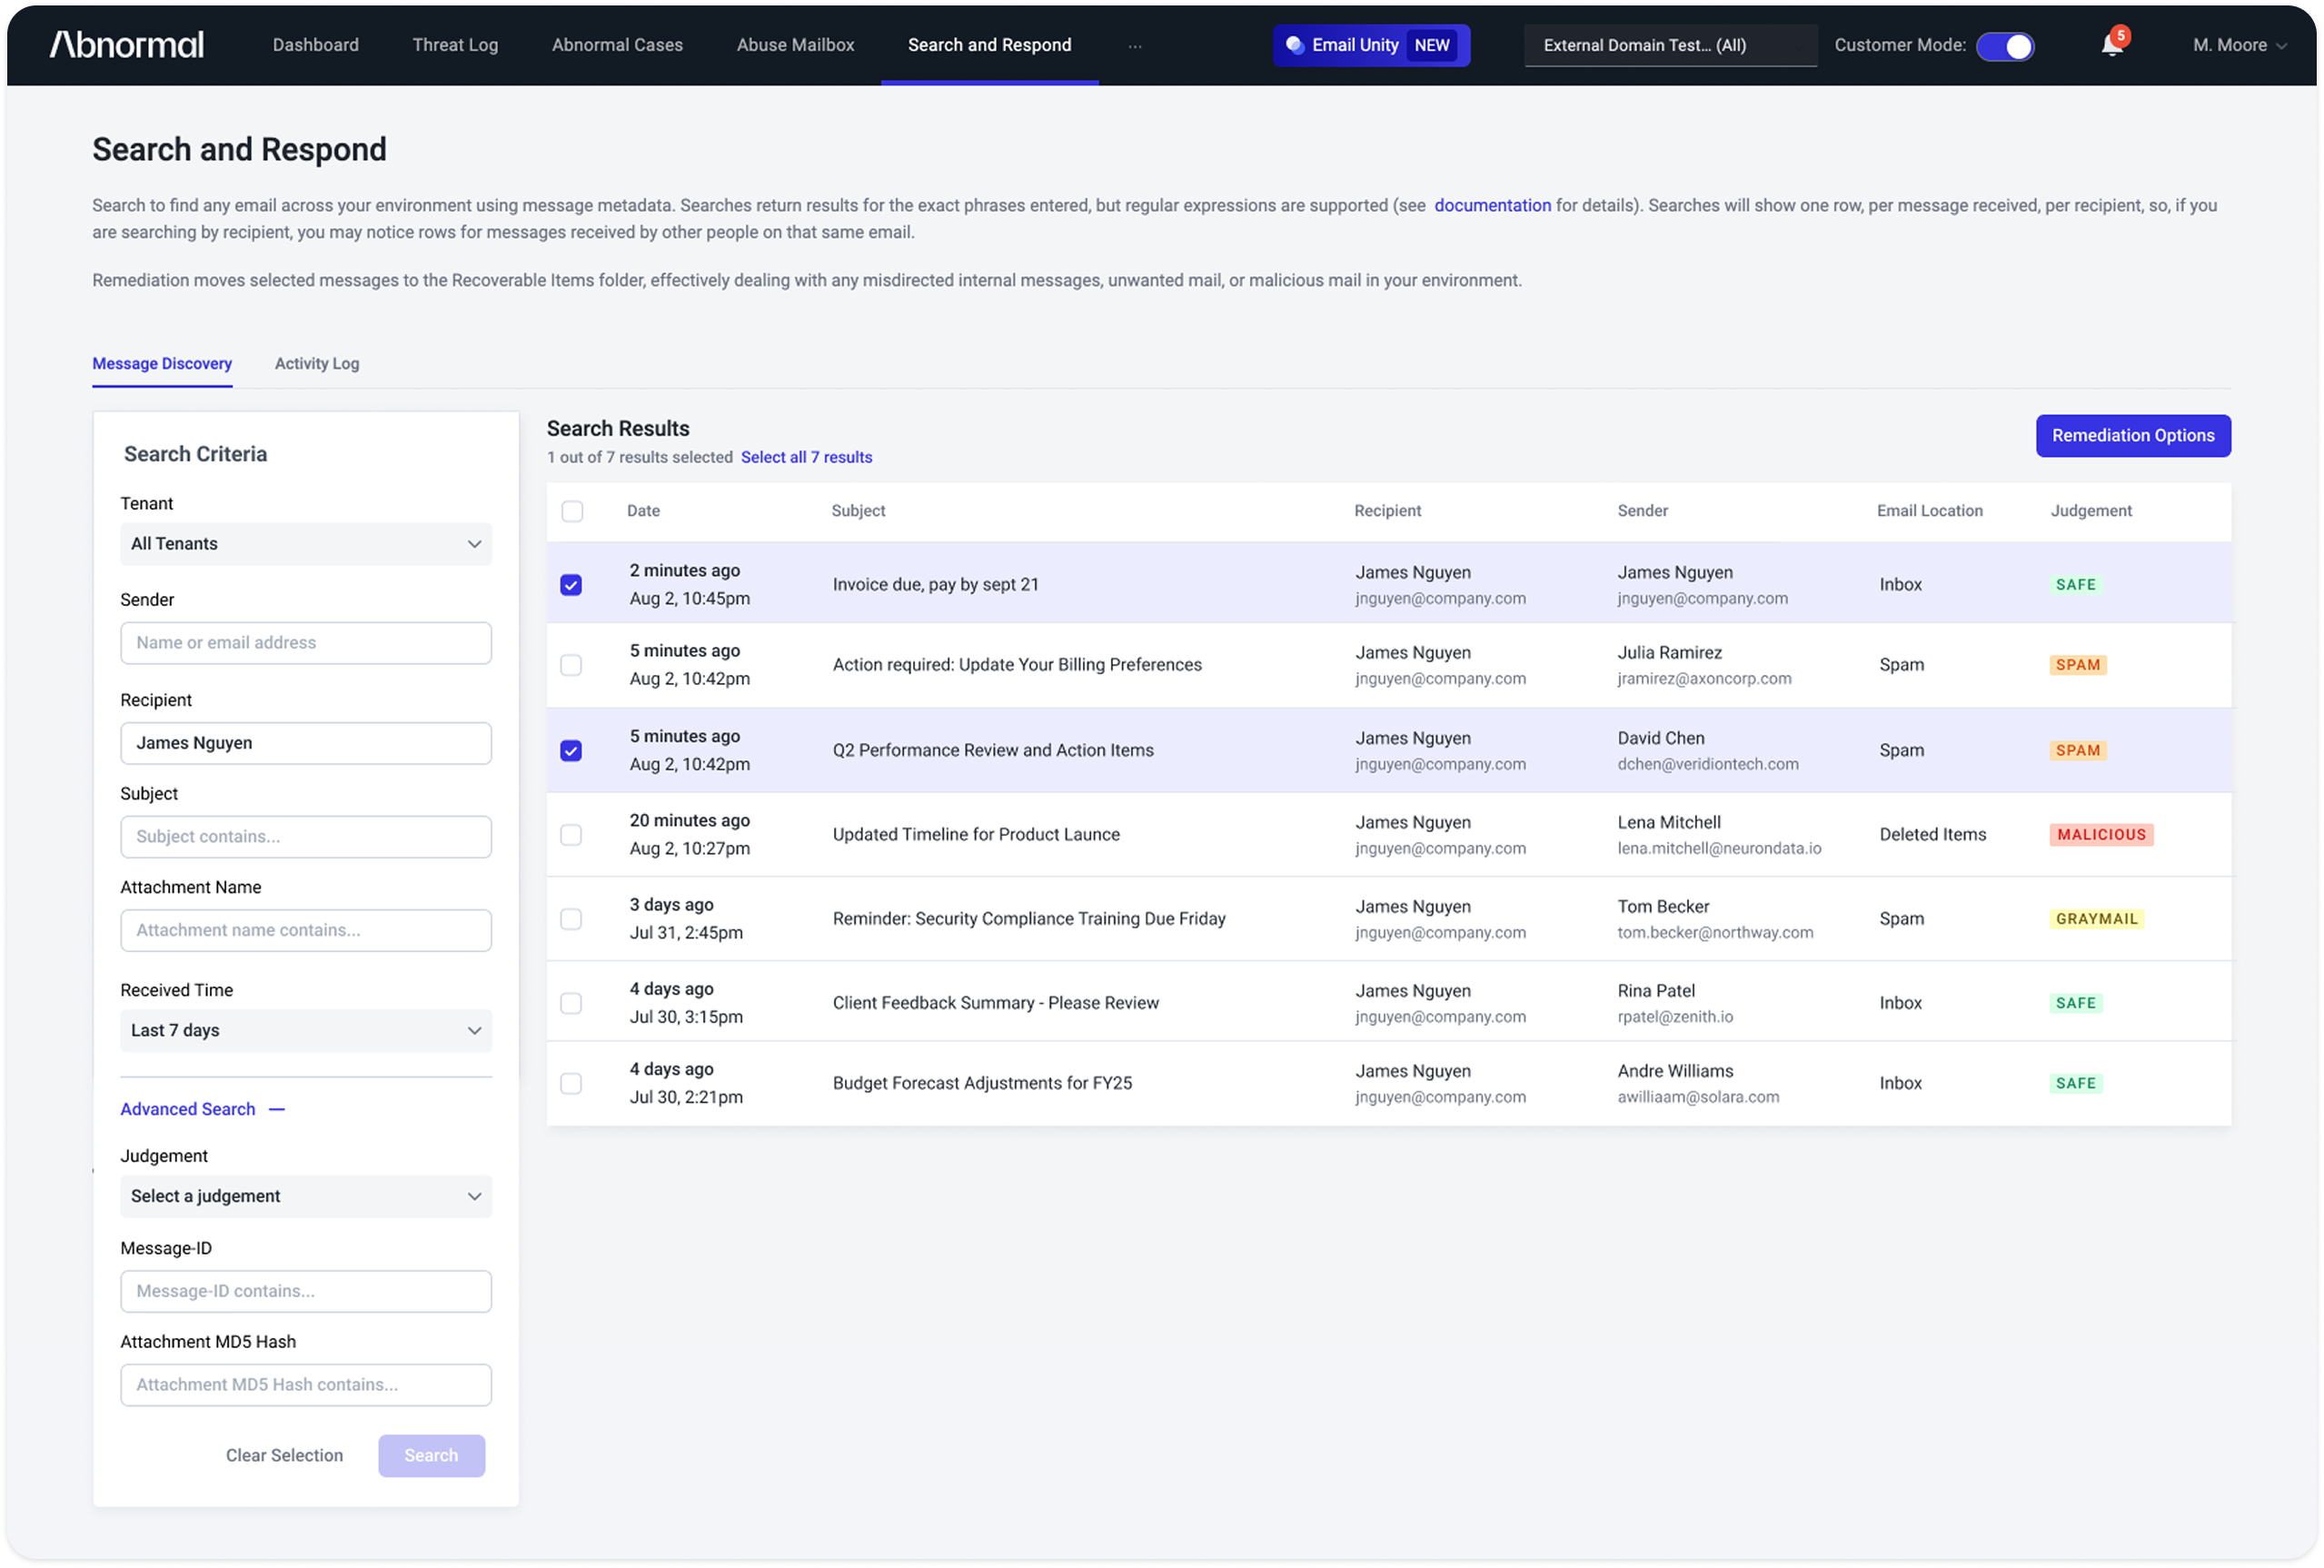Click the Search button

[431, 1456]
